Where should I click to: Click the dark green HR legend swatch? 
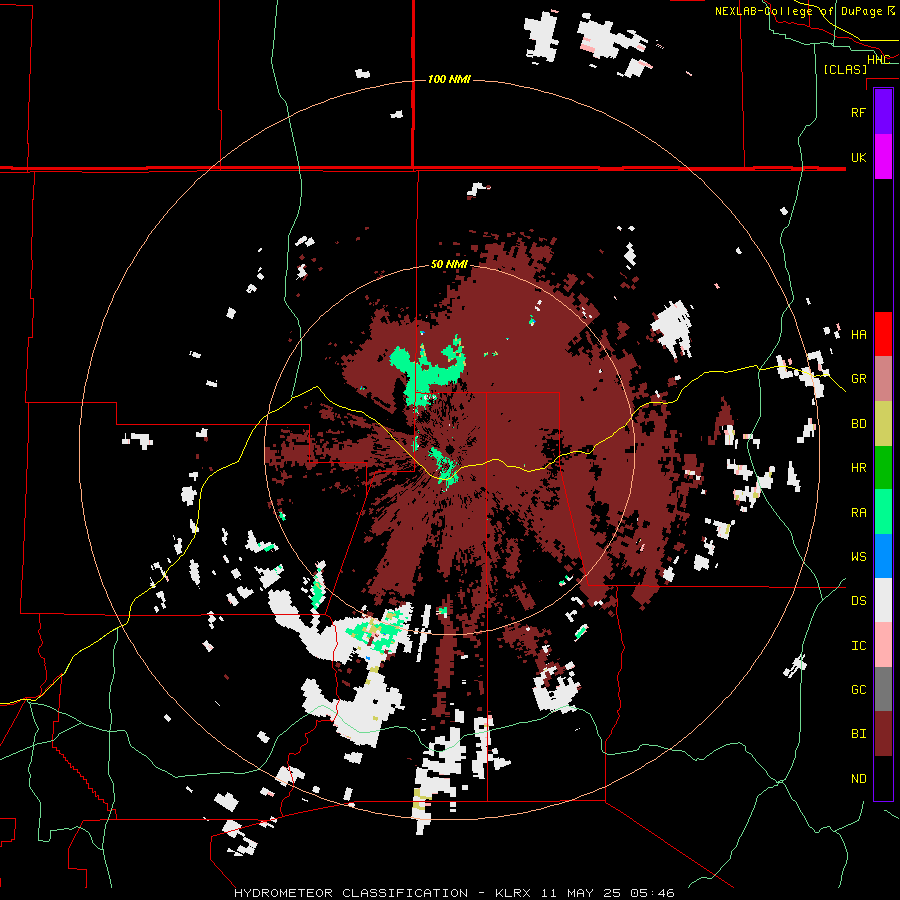click(x=883, y=468)
